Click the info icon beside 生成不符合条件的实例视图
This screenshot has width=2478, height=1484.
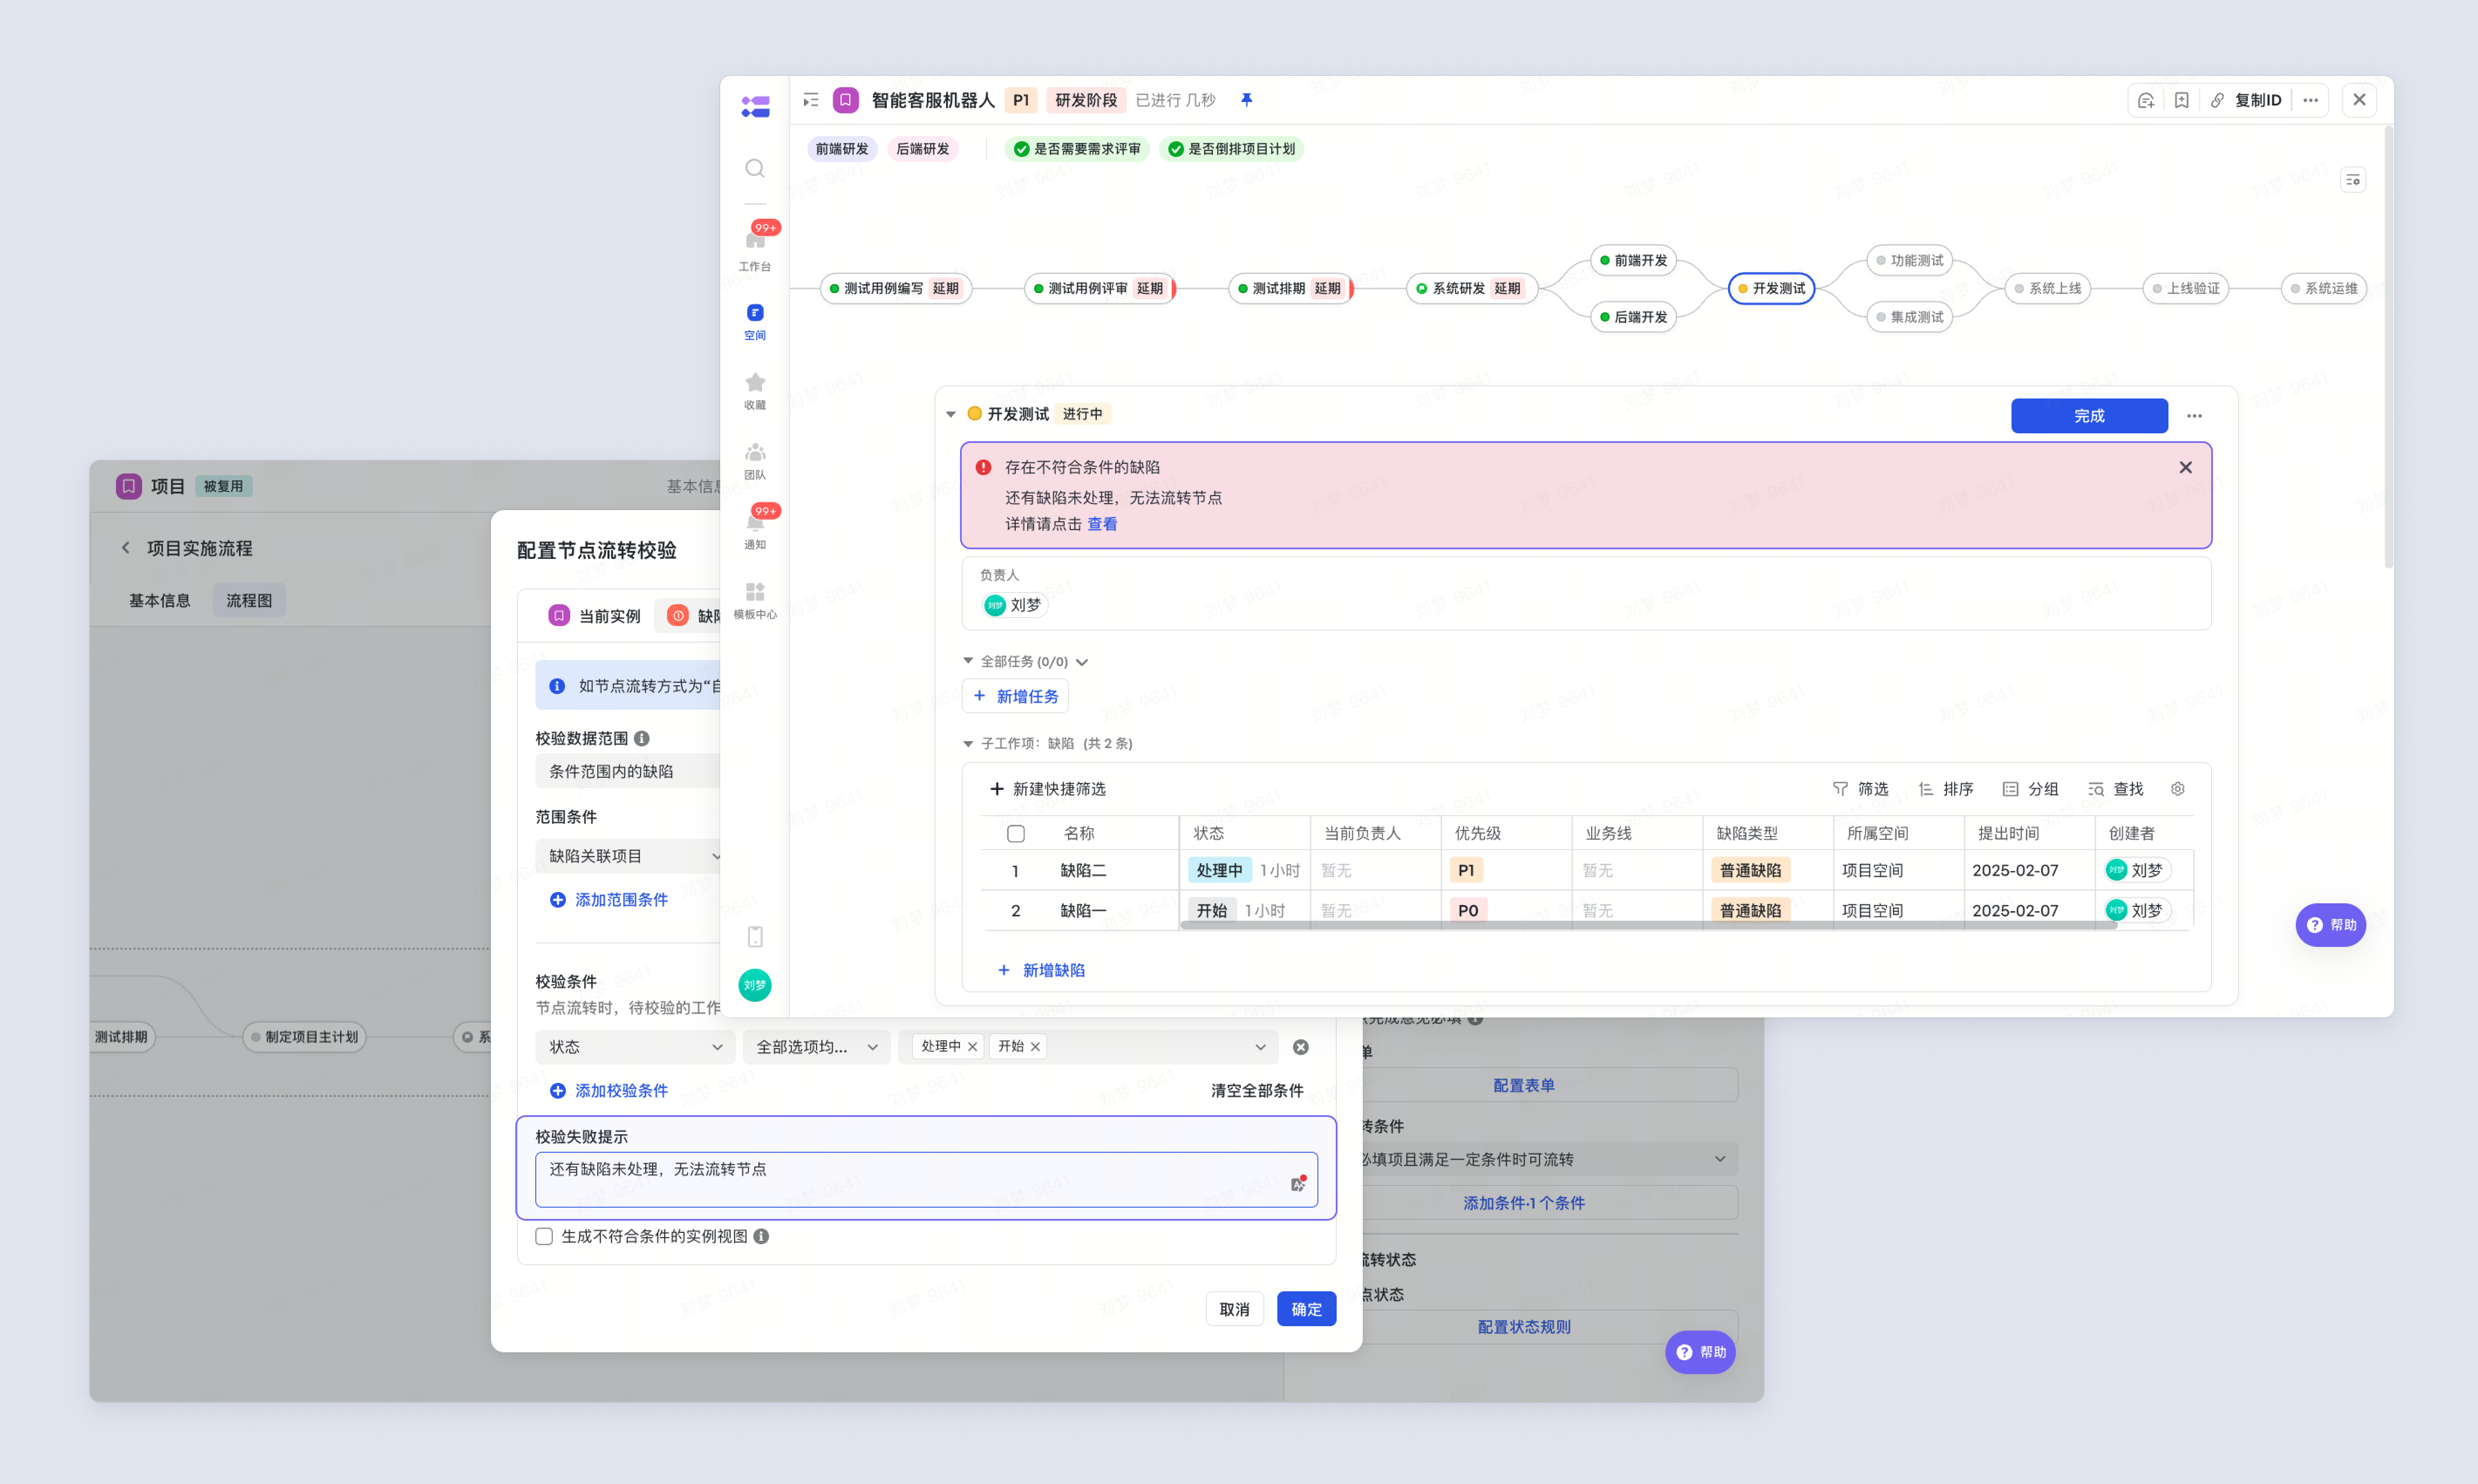(x=761, y=1236)
